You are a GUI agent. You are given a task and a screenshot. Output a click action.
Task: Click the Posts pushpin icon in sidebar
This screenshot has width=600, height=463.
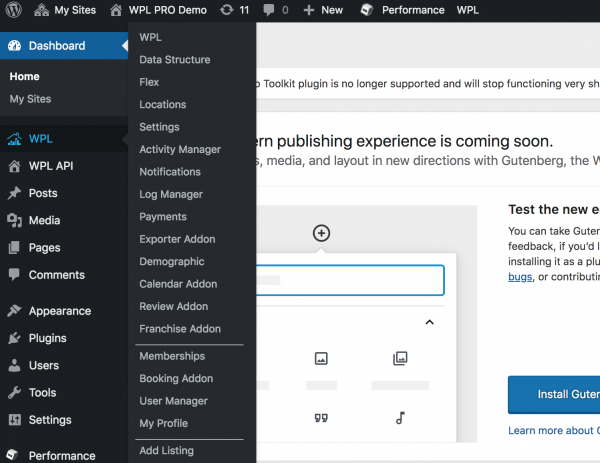[14, 193]
